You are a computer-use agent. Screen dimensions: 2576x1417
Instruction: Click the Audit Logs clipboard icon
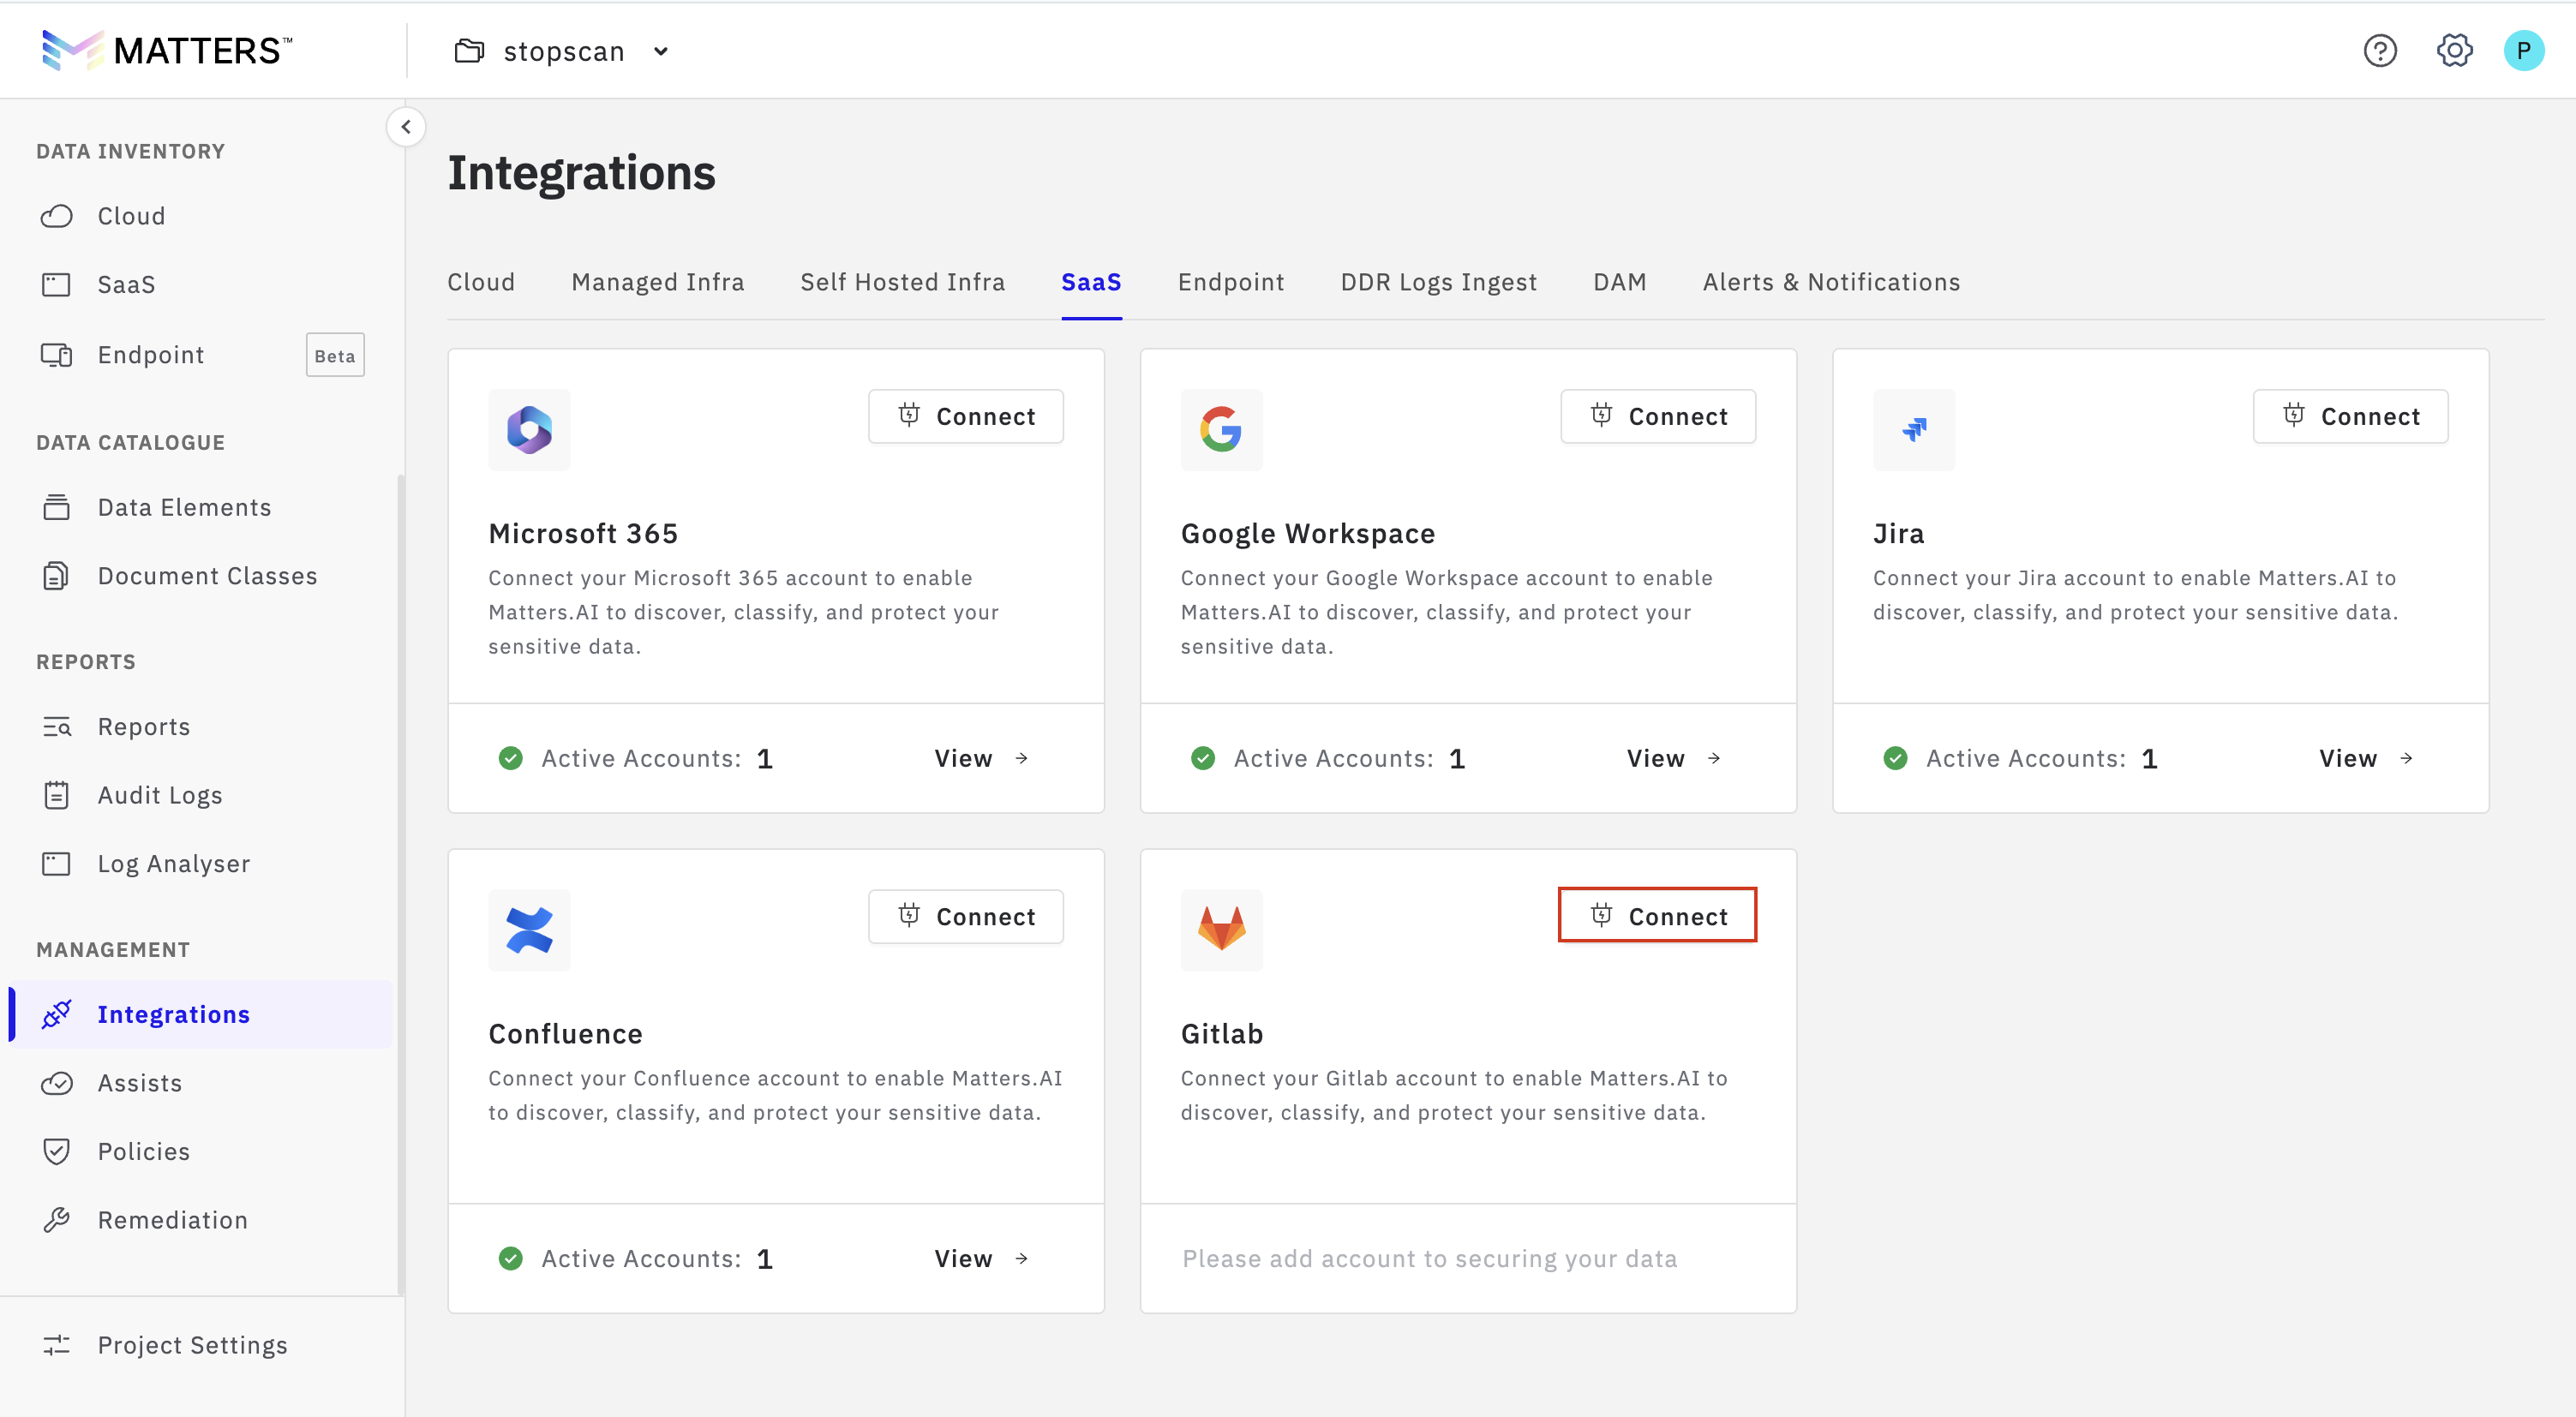point(57,795)
